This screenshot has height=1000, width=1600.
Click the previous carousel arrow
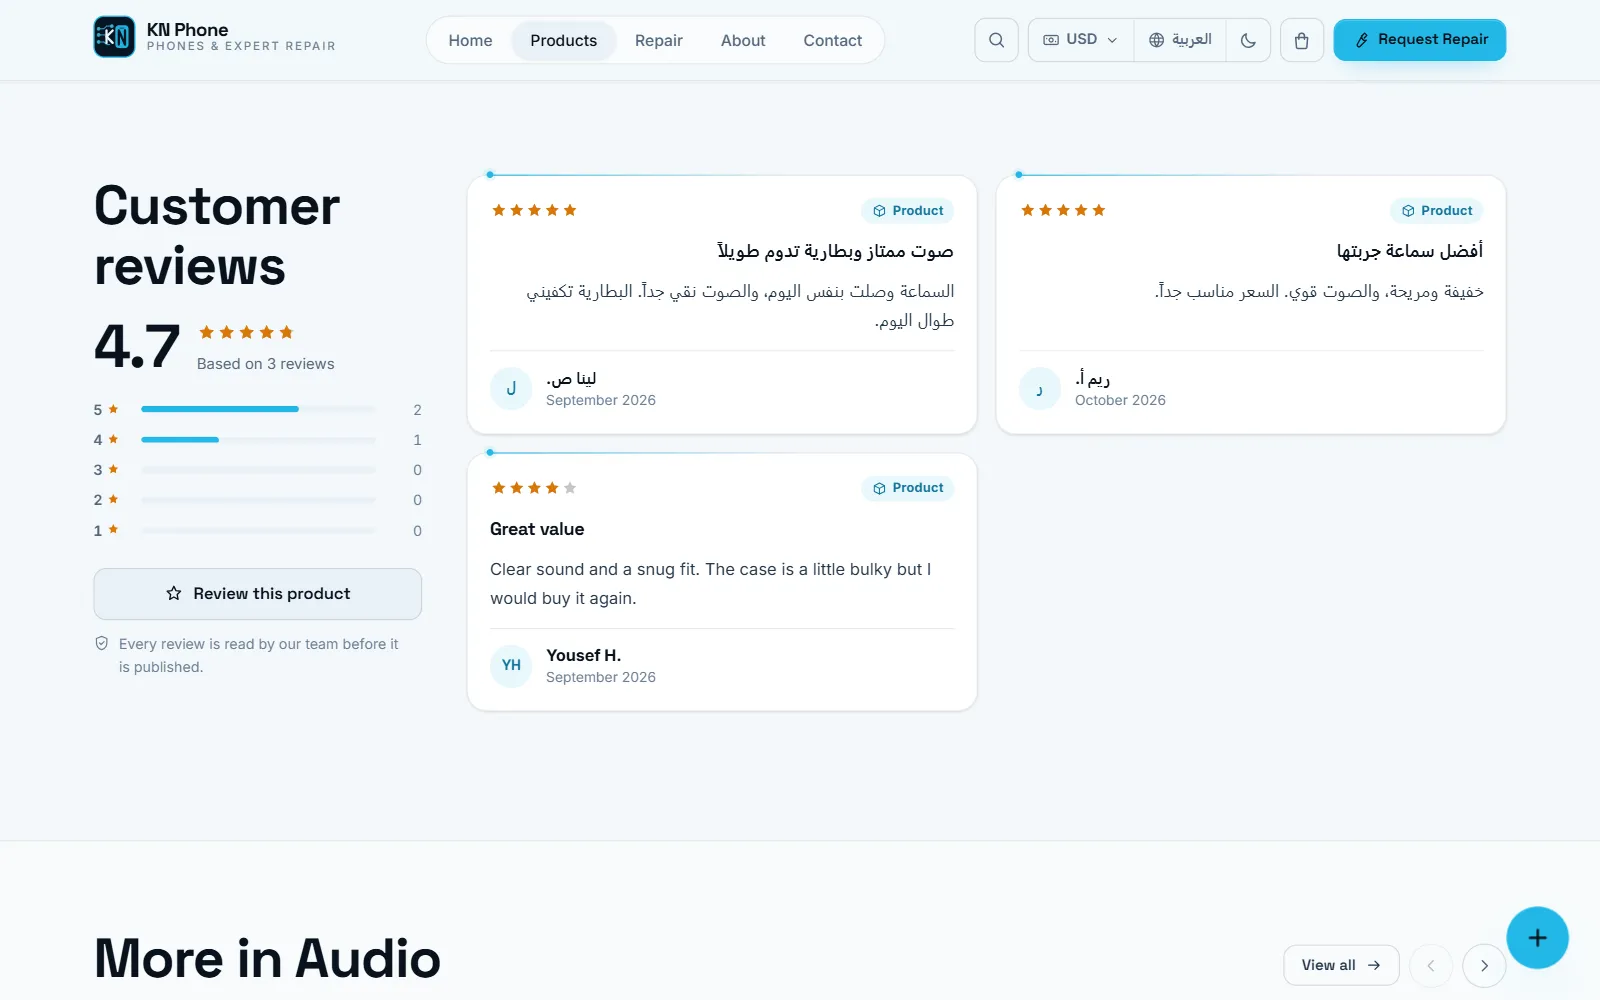1431,966
